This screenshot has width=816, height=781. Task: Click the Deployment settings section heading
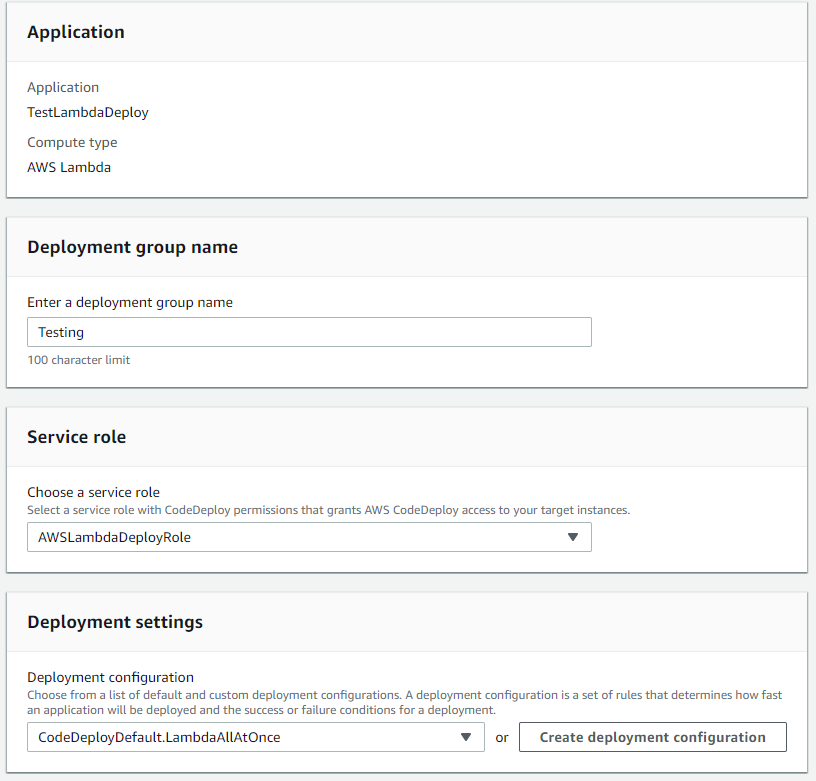(115, 622)
